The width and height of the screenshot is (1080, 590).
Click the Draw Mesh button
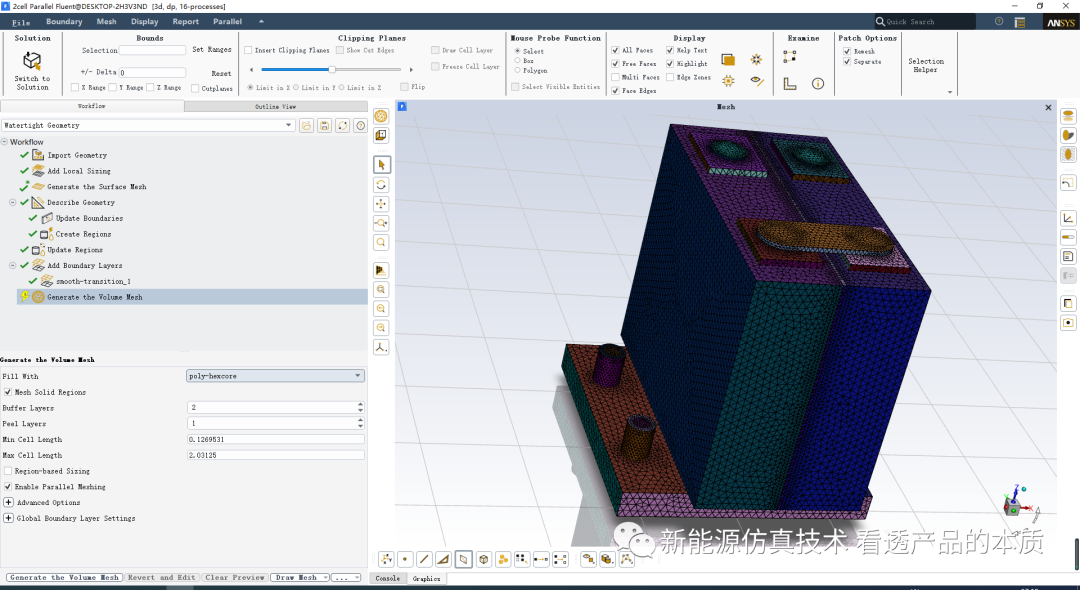295,578
